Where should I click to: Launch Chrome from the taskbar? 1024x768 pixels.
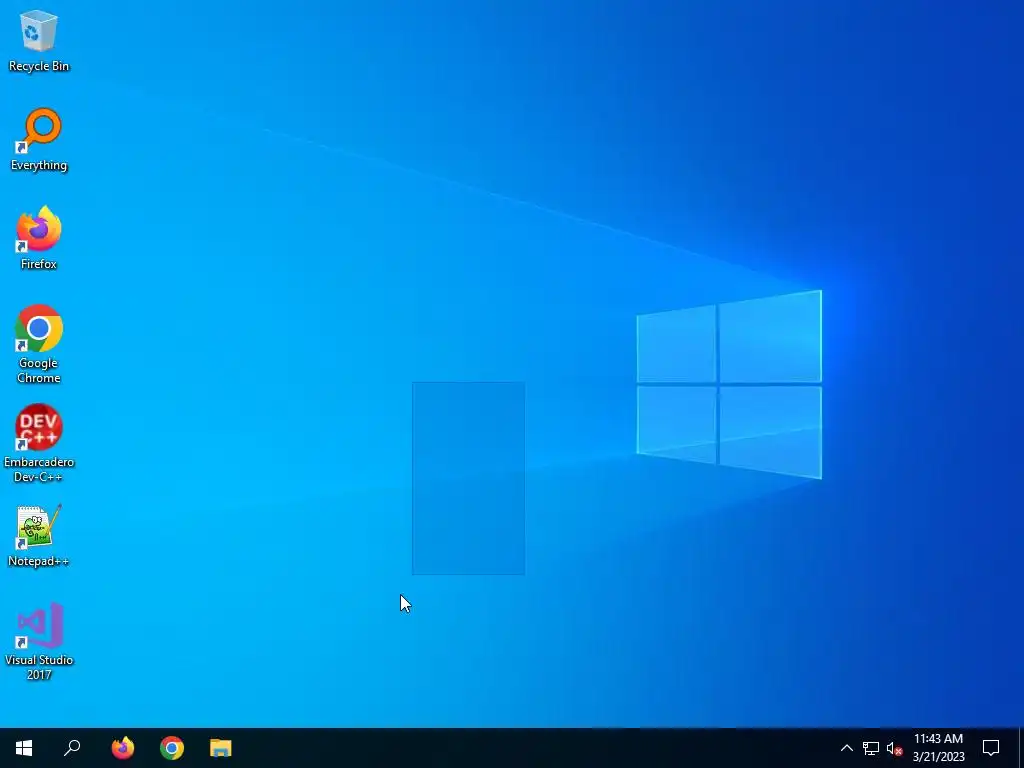pos(172,748)
